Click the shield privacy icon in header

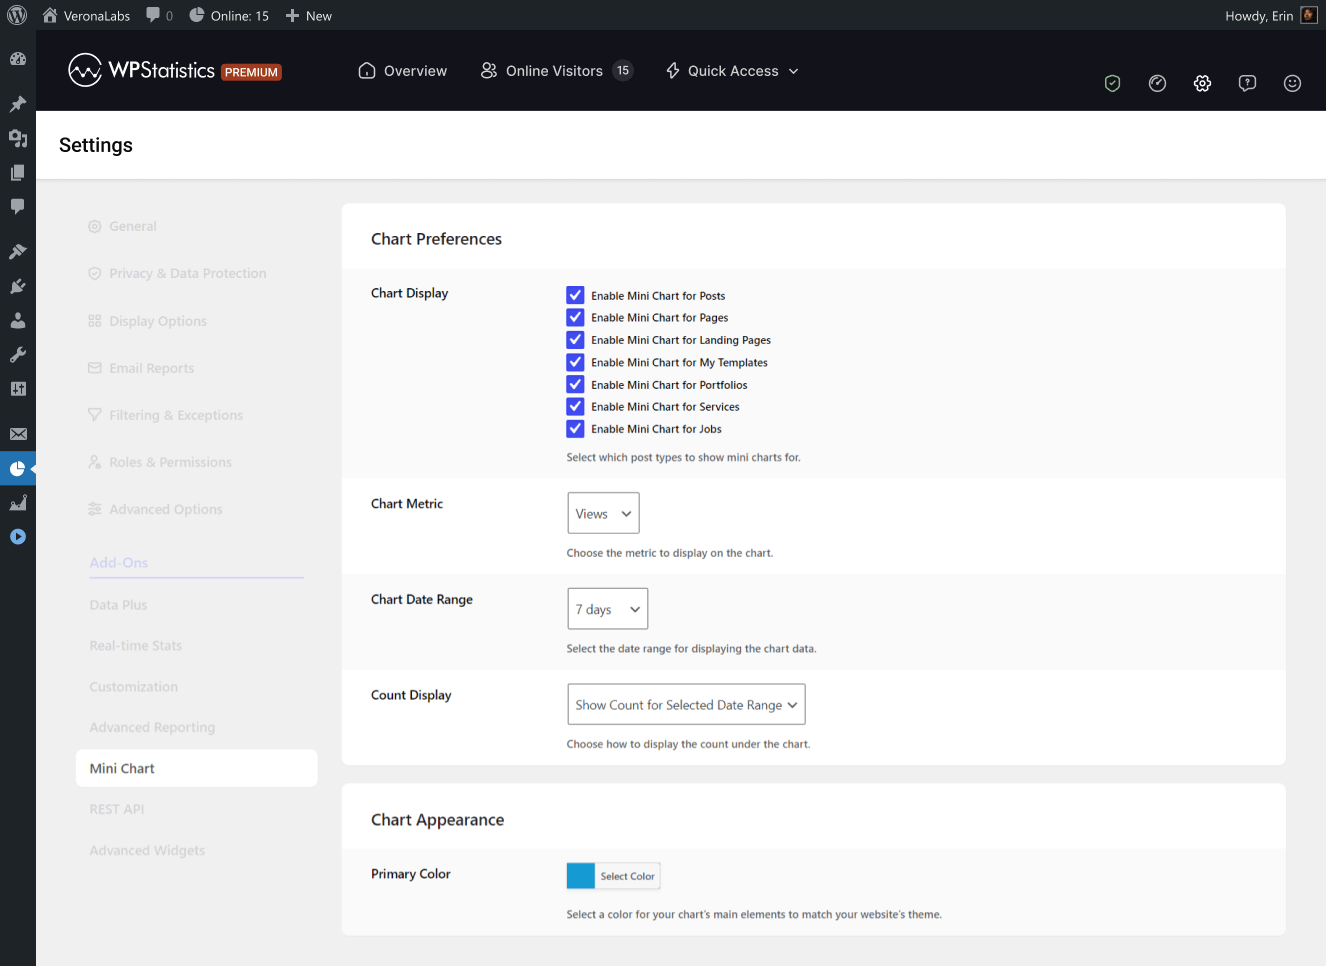pyautogui.click(x=1112, y=84)
